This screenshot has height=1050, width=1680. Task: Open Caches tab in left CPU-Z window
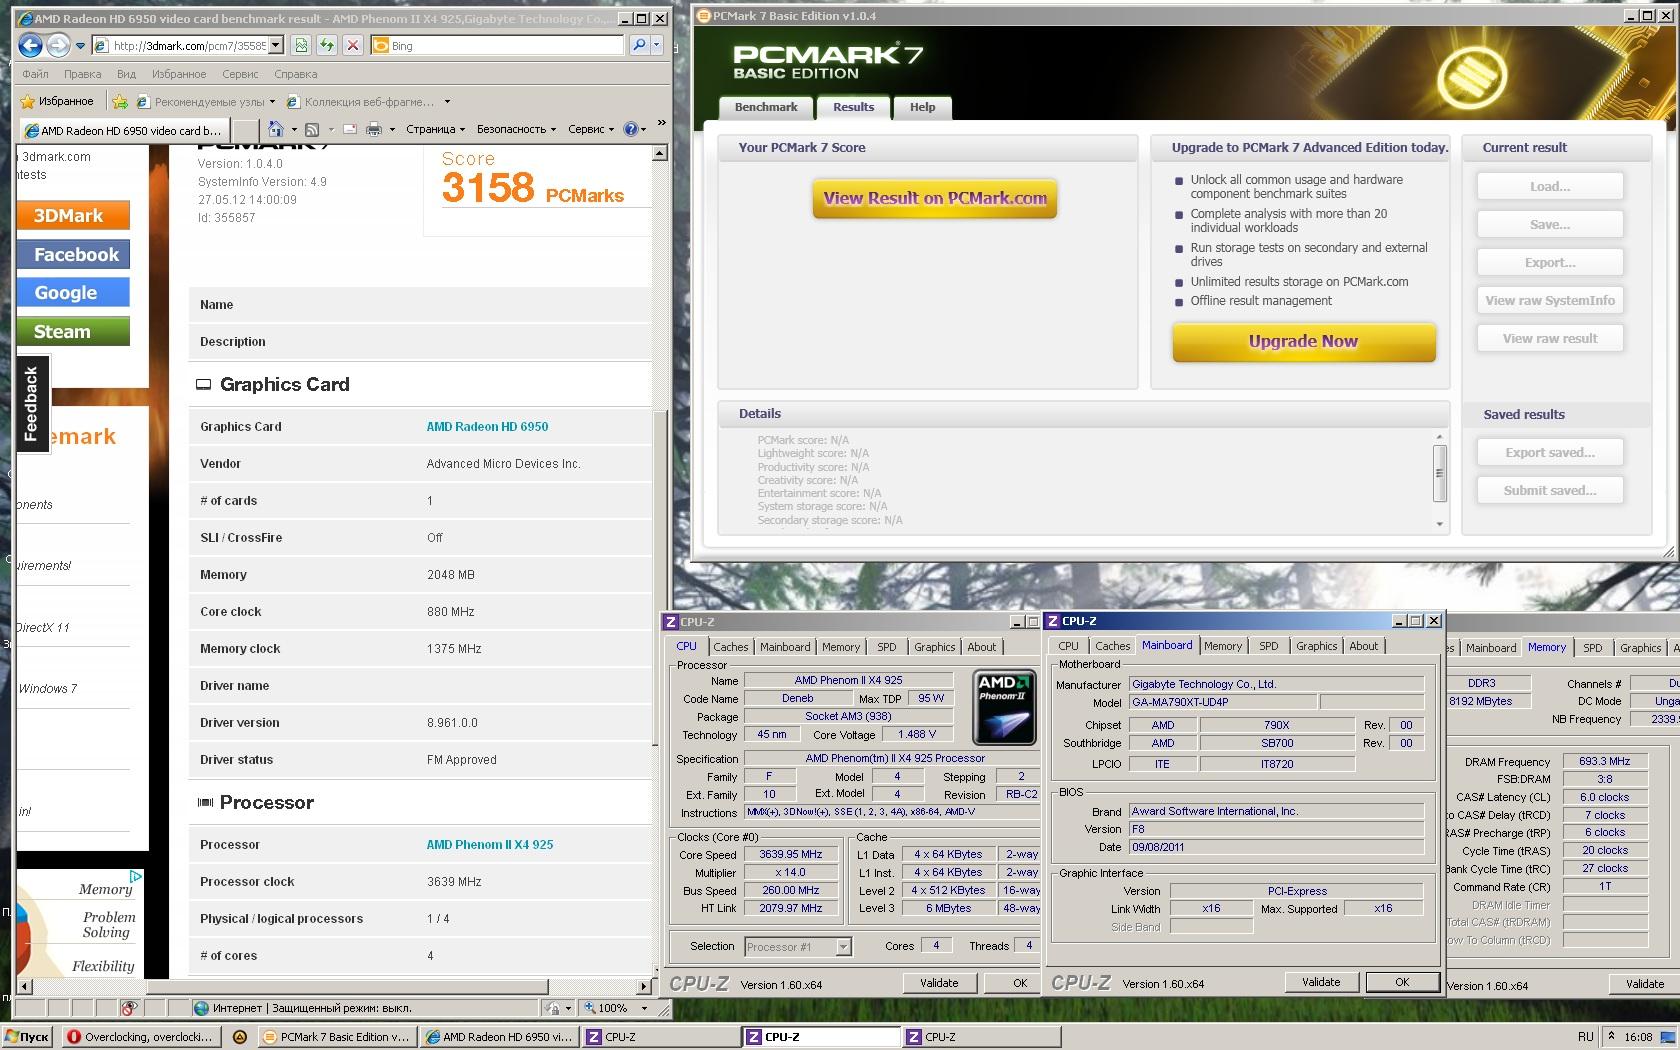(730, 647)
